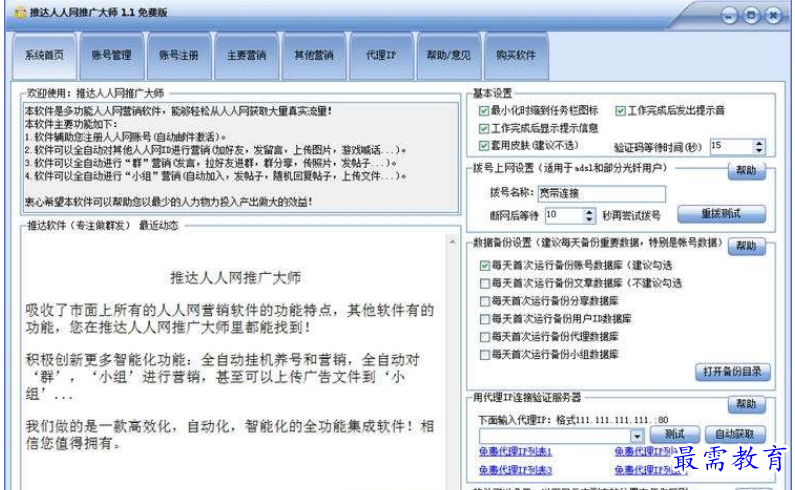
Task: Click the line starting 1.软件辅助您注册人人网账号
Action: click(x=126, y=137)
